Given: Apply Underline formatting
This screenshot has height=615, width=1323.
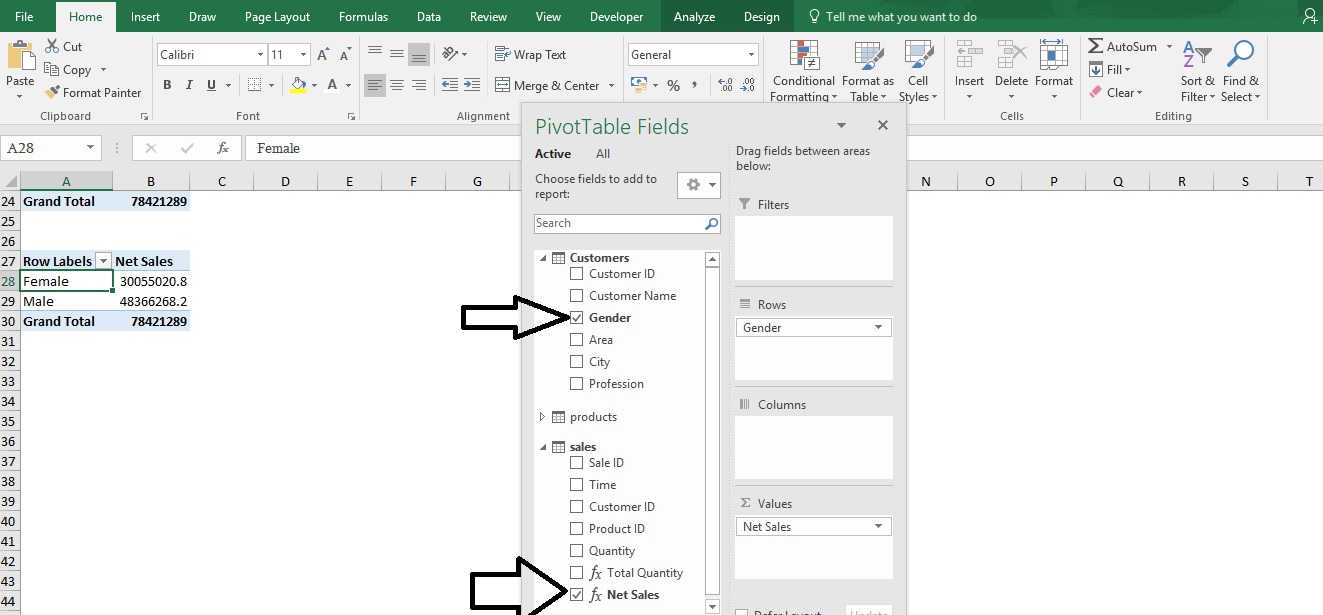Looking at the screenshot, I should click(x=211, y=85).
